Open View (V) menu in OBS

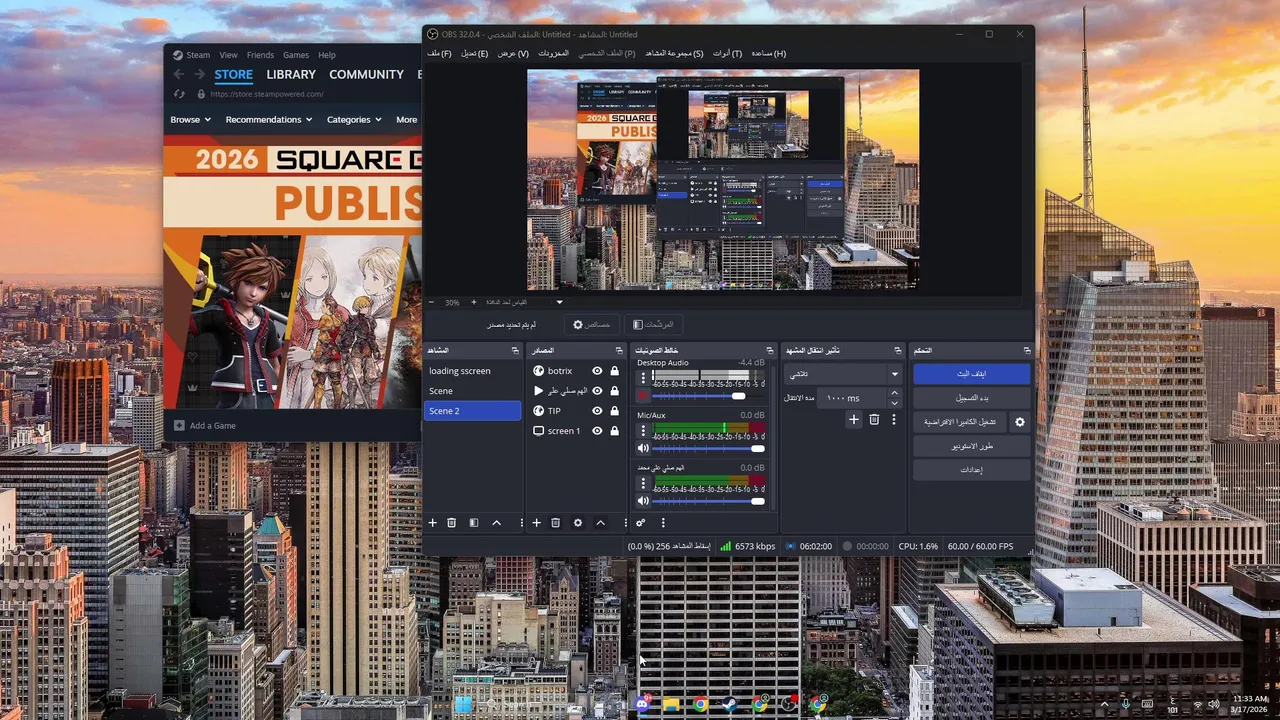click(513, 53)
